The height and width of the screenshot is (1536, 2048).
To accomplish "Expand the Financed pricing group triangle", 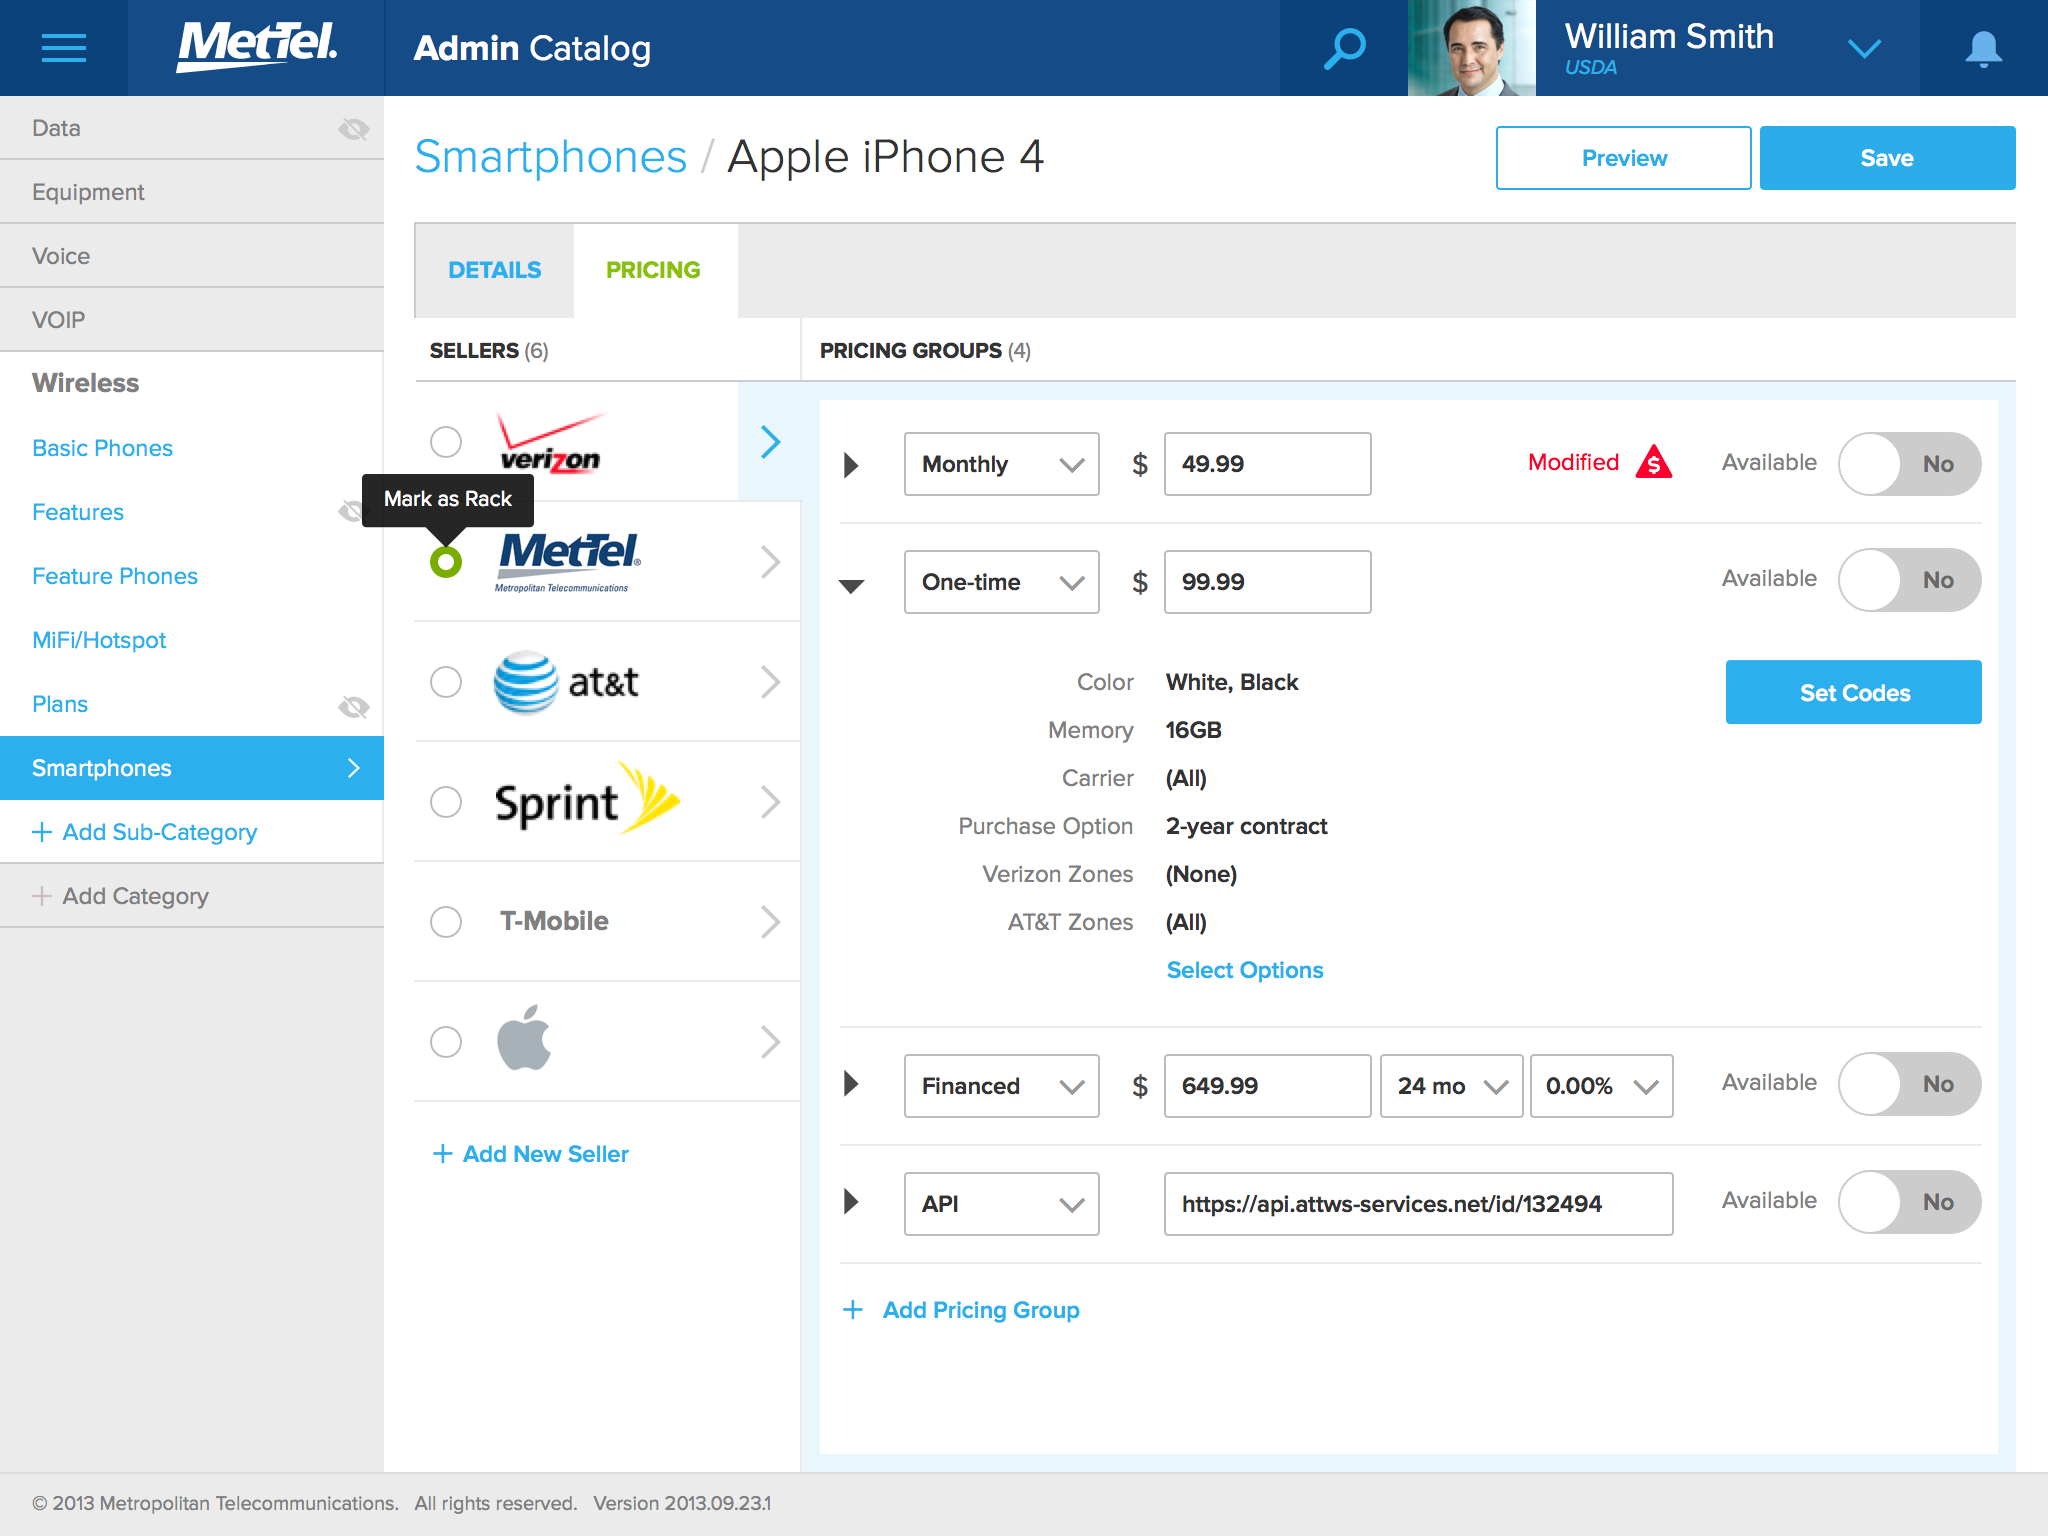I will [x=851, y=1084].
